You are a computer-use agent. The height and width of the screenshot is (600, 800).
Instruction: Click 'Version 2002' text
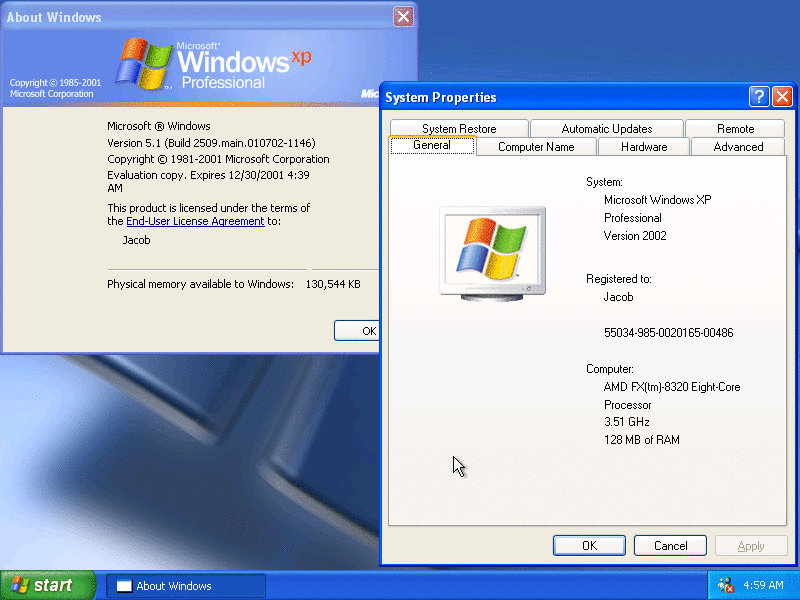tap(635, 236)
